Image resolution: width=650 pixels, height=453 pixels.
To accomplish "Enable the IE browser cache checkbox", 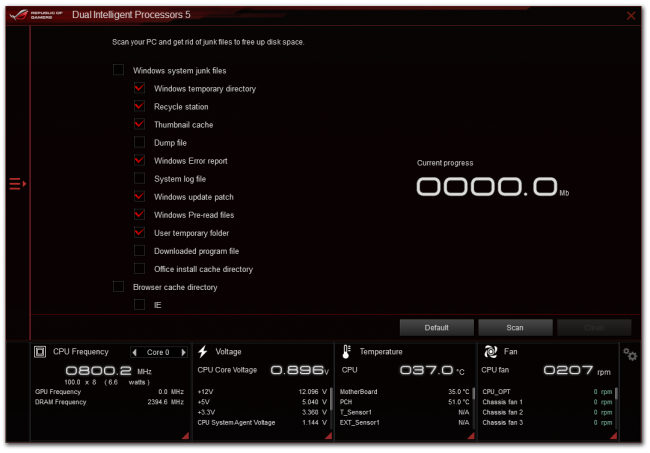I will (139, 305).
